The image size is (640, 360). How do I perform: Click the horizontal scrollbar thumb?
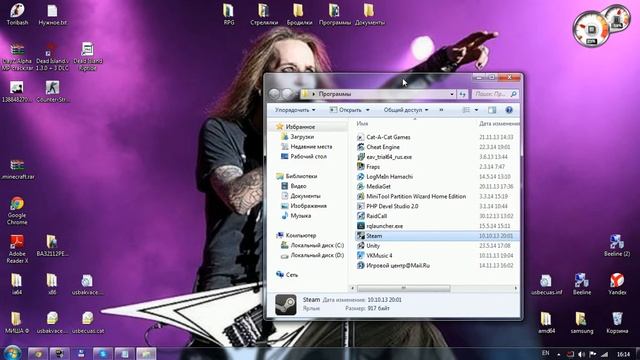coord(403,288)
